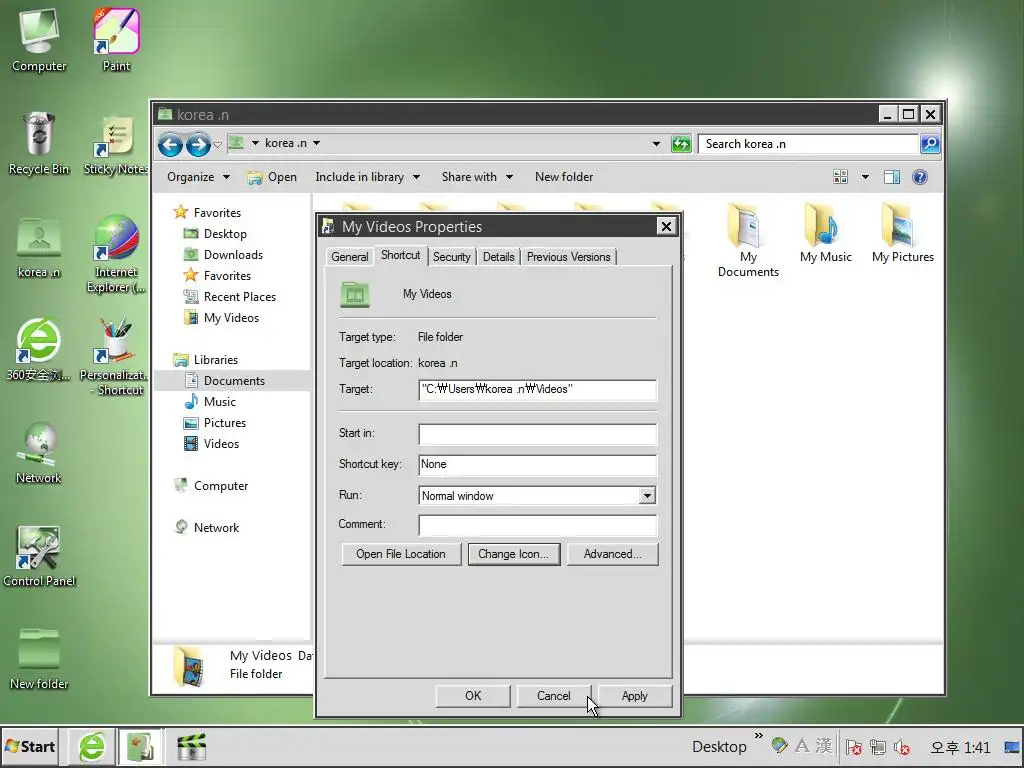Open the Start menu
The height and width of the screenshot is (768, 1024).
(30, 746)
